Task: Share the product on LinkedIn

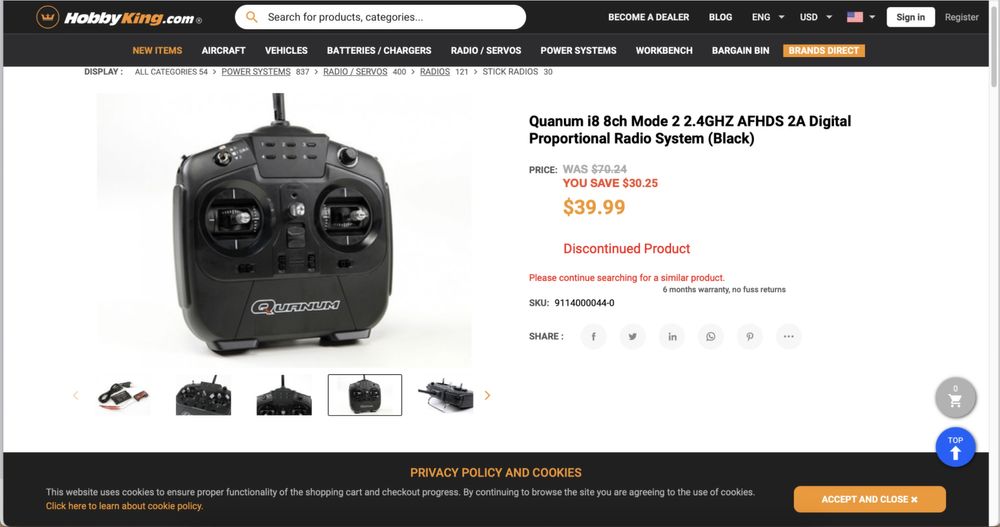Action: coord(672,336)
